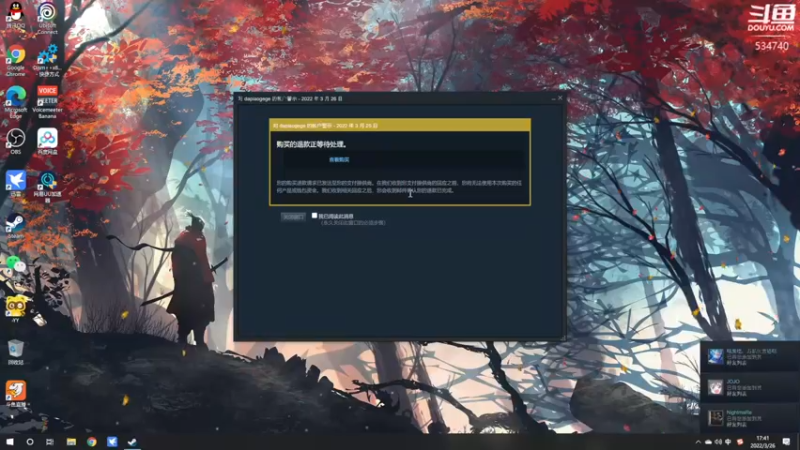Click the close window button beside the checkbox
Image resolution: width=800 pixels, height=450 pixels.
293,217
